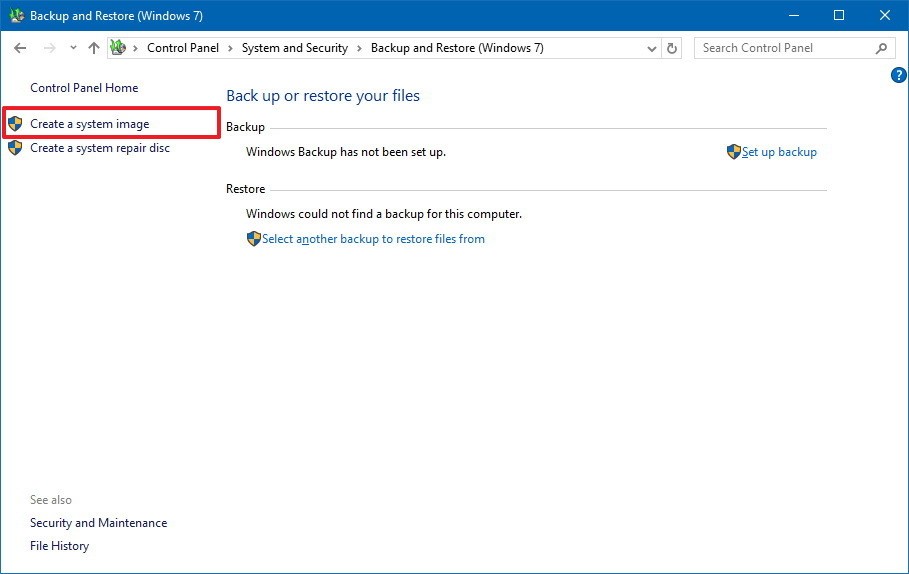Open Create a system repair disc
Screen dimensions: 909x574
tap(100, 148)
